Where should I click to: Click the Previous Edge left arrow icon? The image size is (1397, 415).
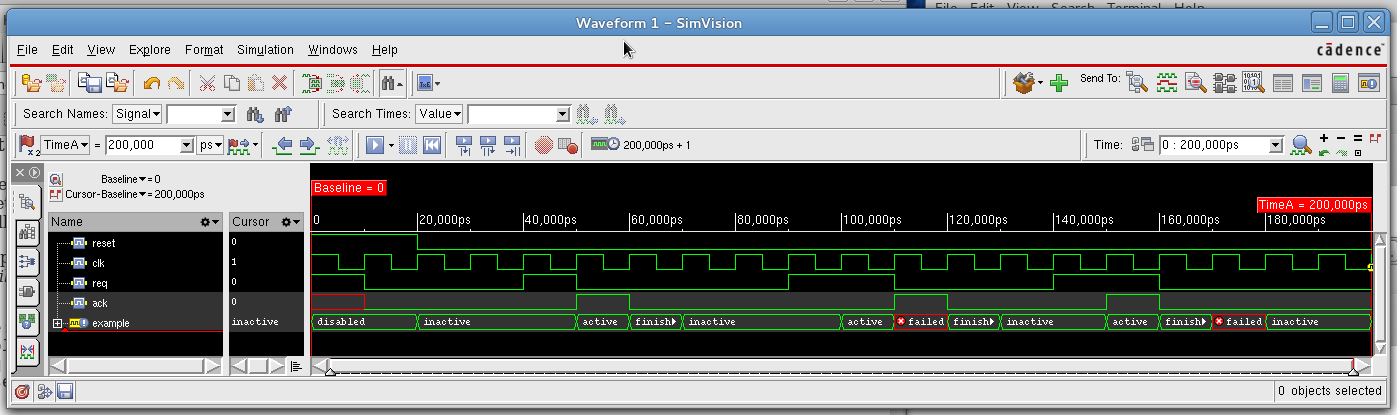point(283,145)
